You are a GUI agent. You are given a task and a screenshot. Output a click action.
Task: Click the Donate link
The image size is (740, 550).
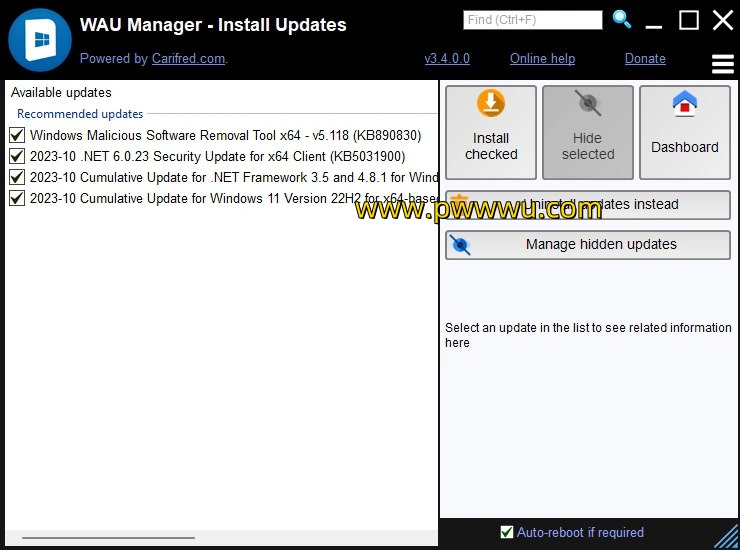point(645,59)
